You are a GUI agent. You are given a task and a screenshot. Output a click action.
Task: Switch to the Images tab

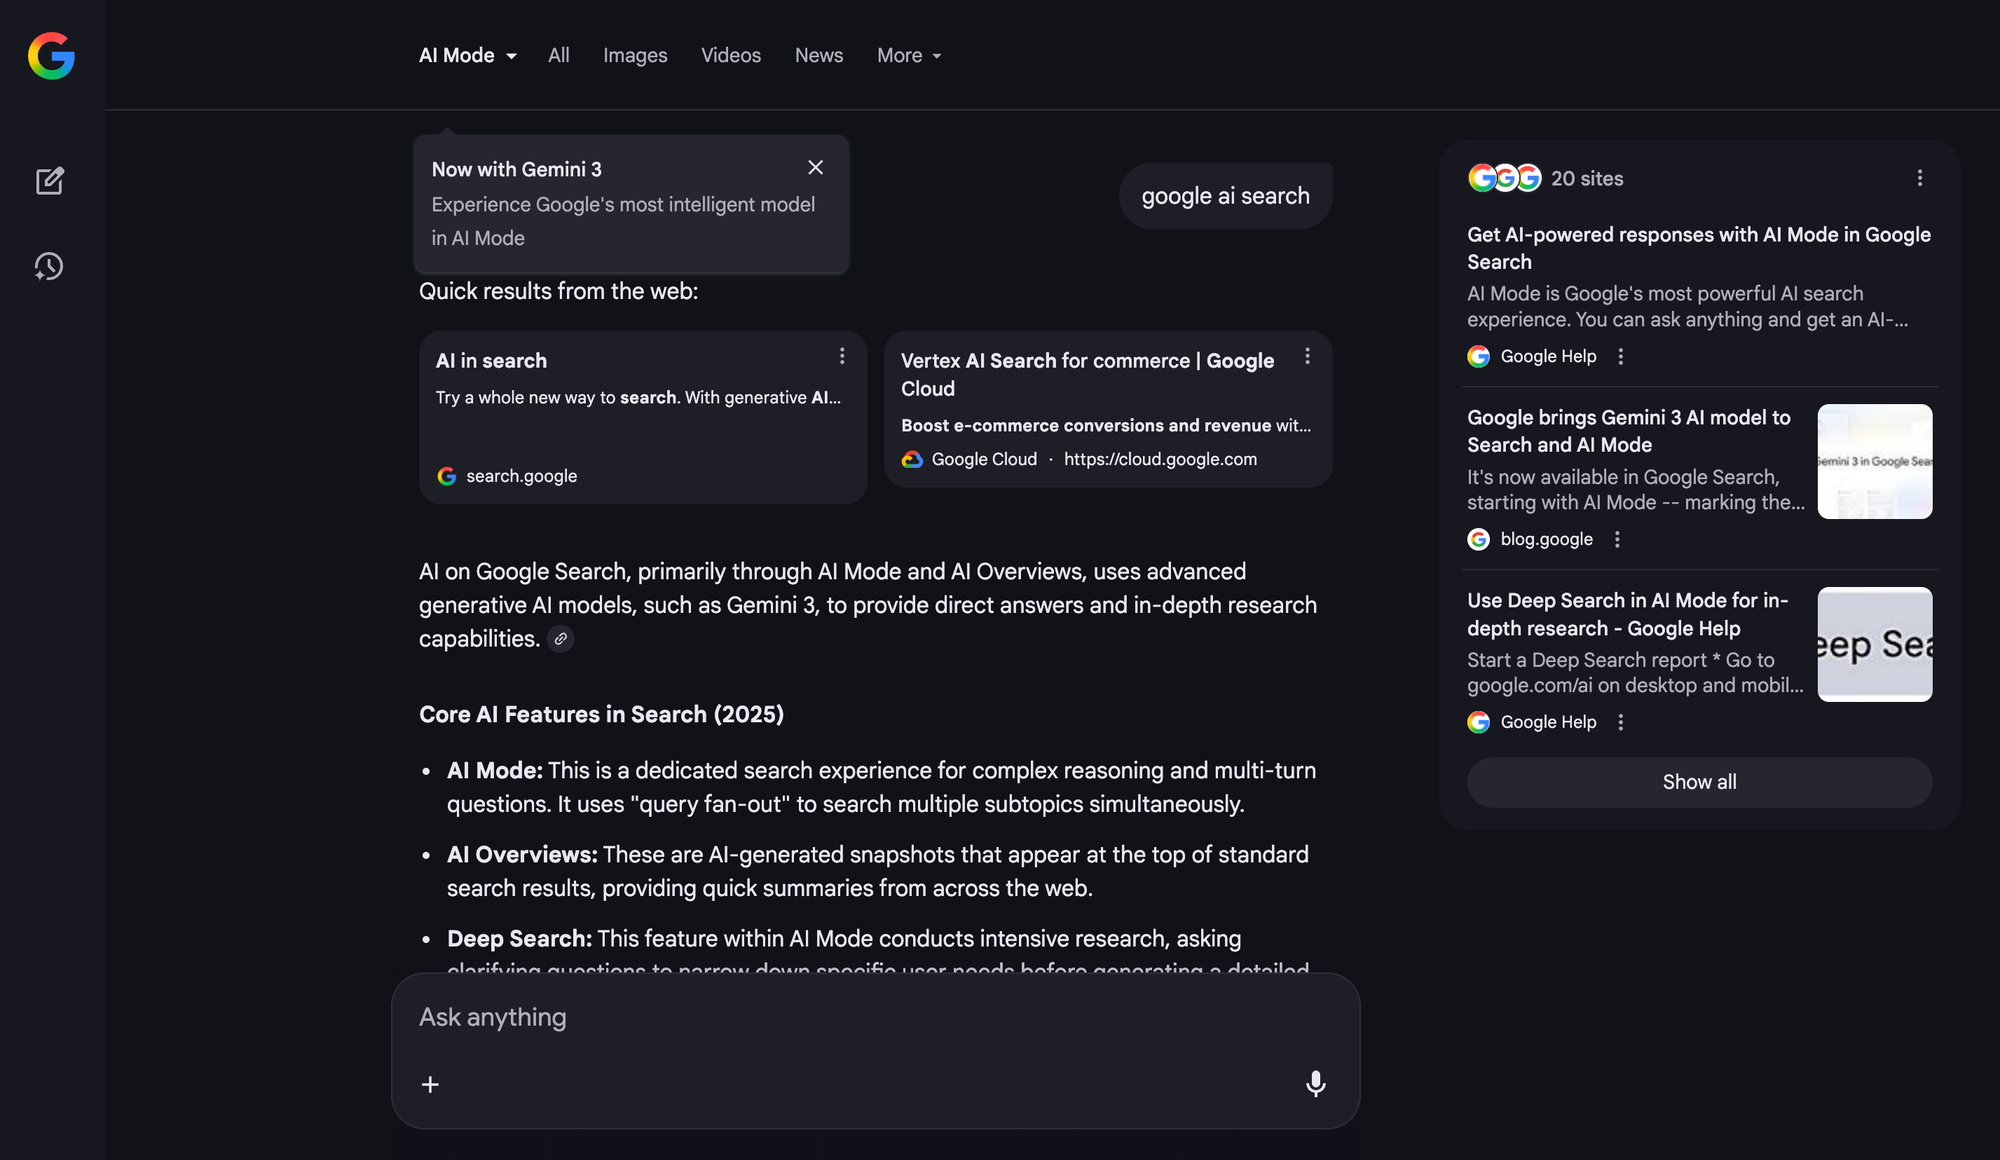point(635,55)
